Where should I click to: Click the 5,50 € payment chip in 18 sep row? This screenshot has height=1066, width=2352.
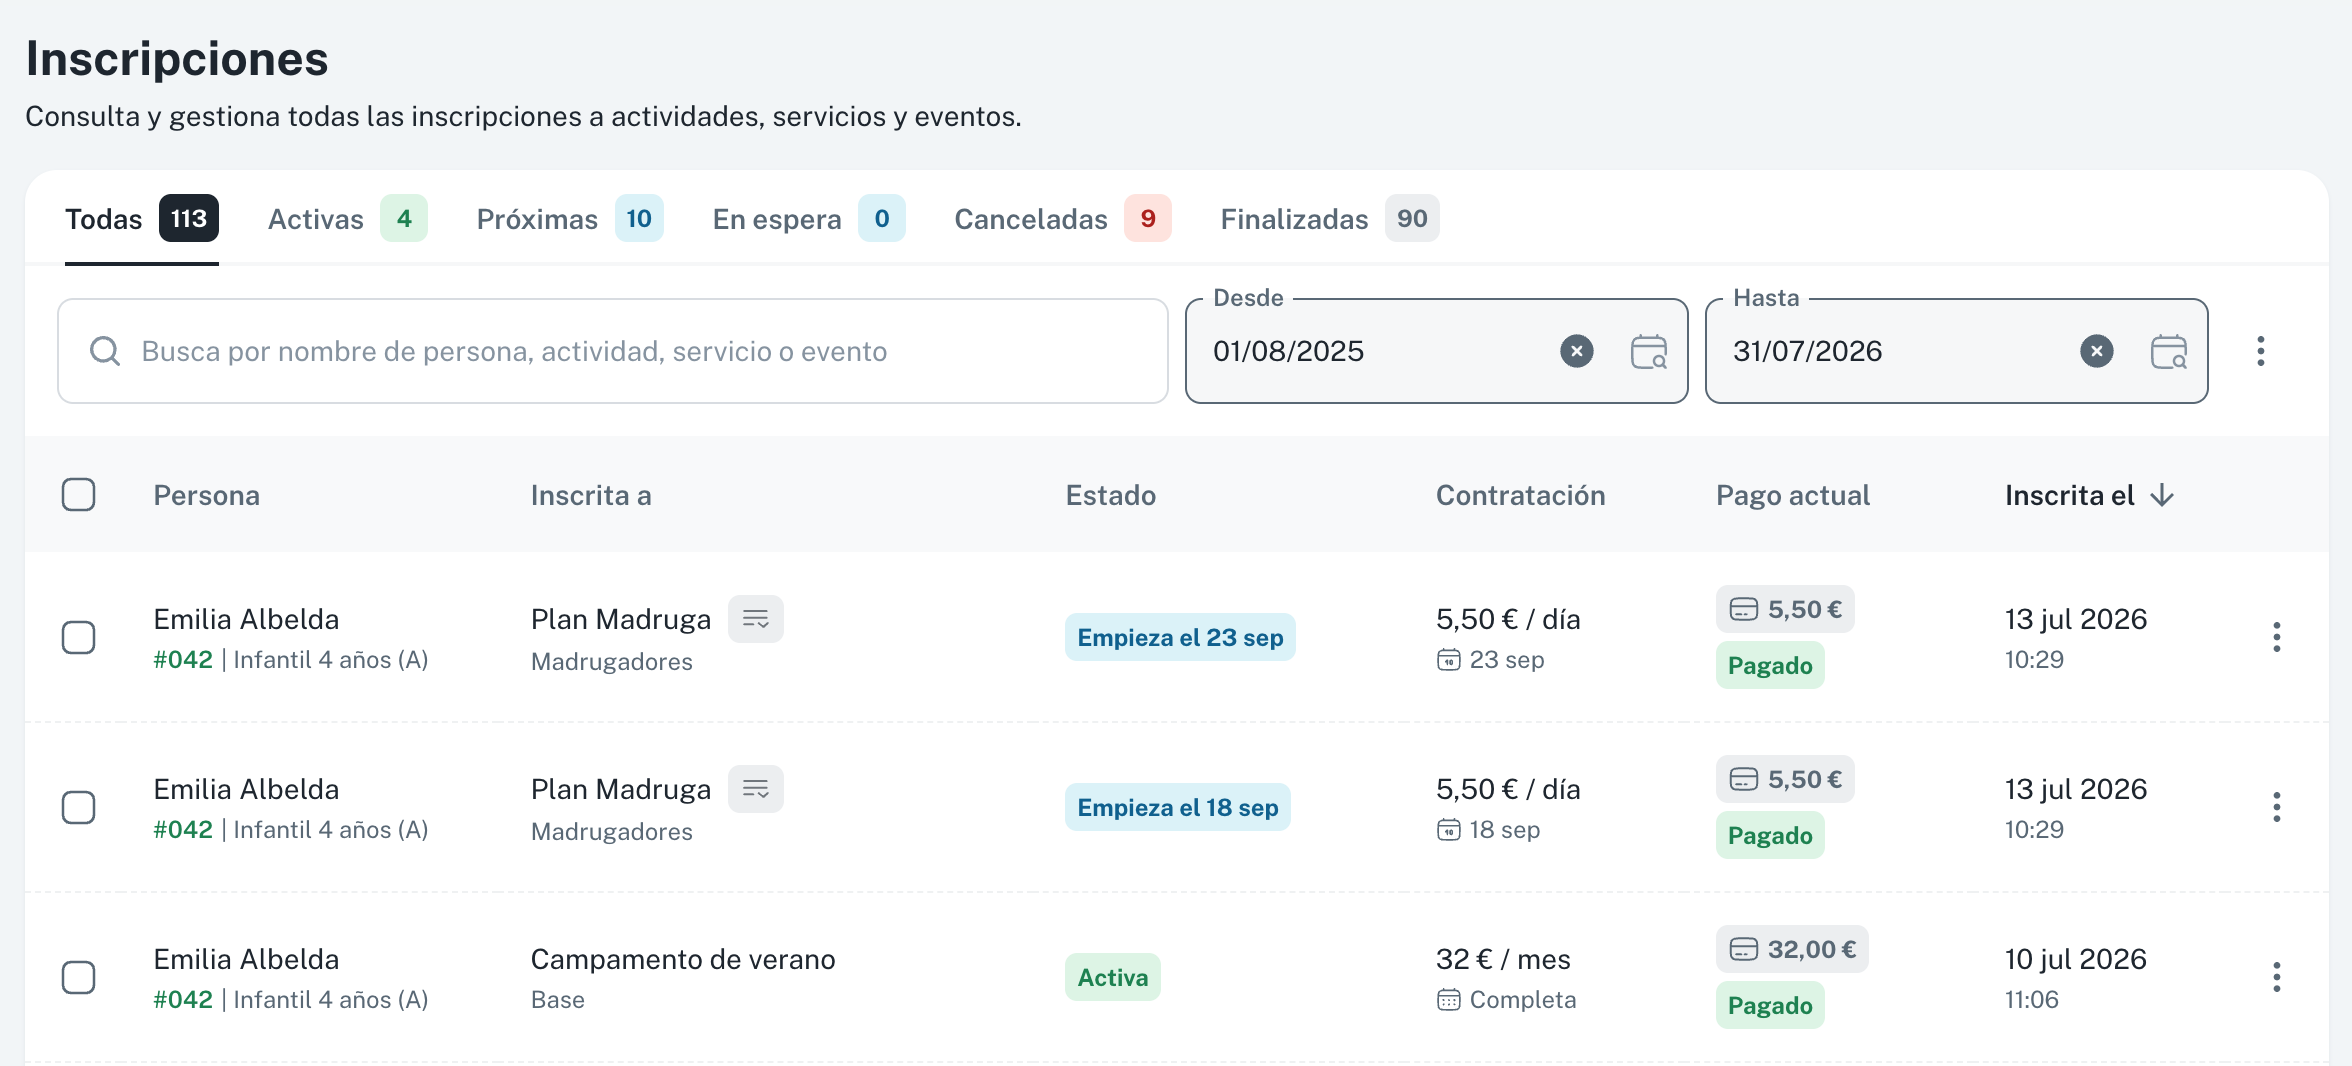pyautogui.click(x=1785, y=779)
